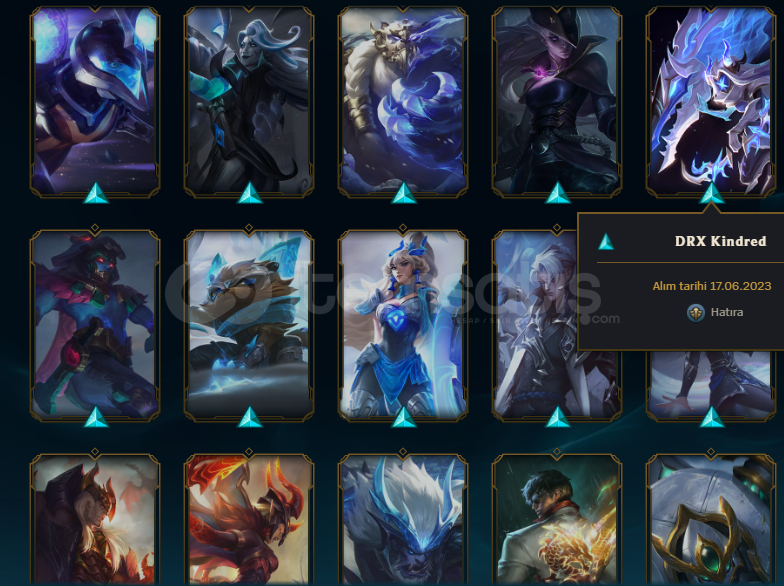Image resolution: width=784 pixels, height=586 pixels.
Task: Open the blue horned white-maned beast card
Action: (403, 519)
